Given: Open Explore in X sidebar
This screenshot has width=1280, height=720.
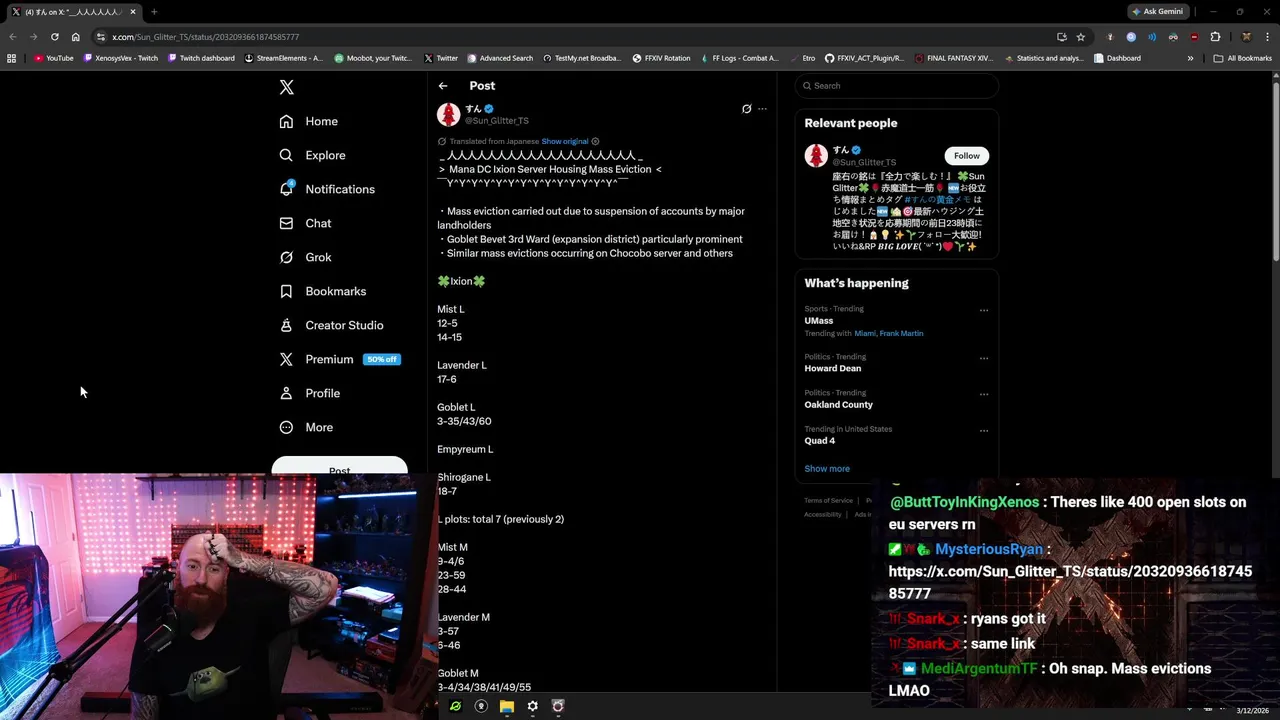Looking at the screenshot, I should [x=312, y=155].
